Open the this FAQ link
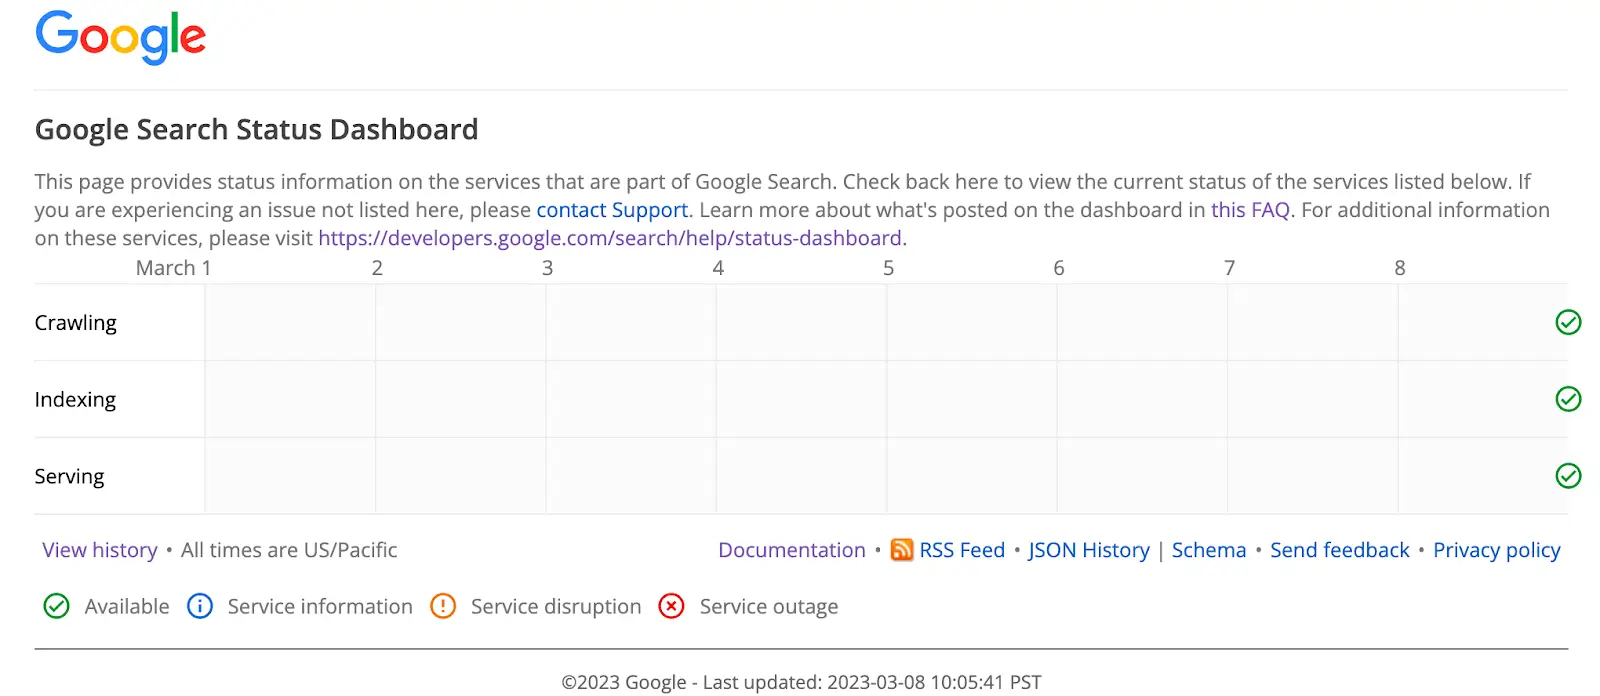 [x=1250, y=210]
